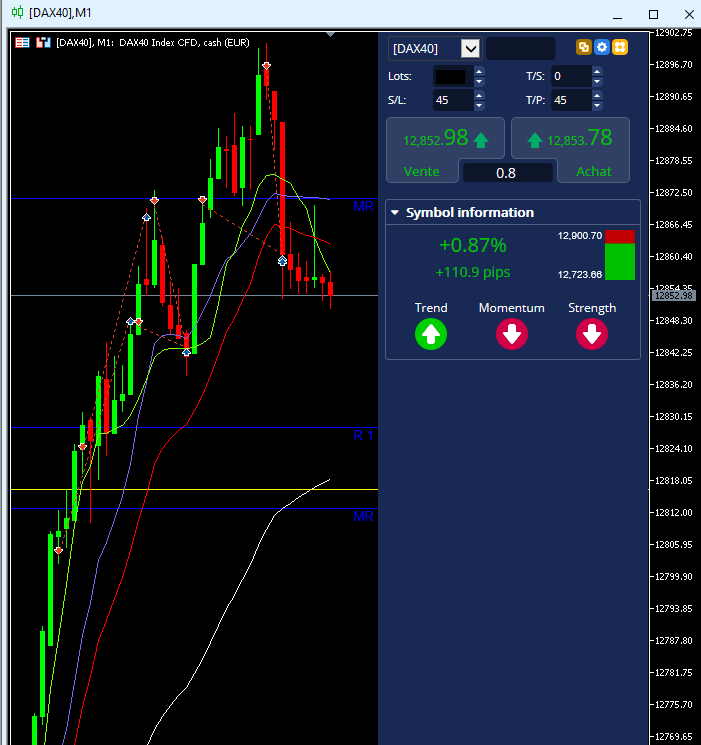701x745 pixels.
Task: Maximize the [DAX40],M1 chart window
Action: [653, 14]
